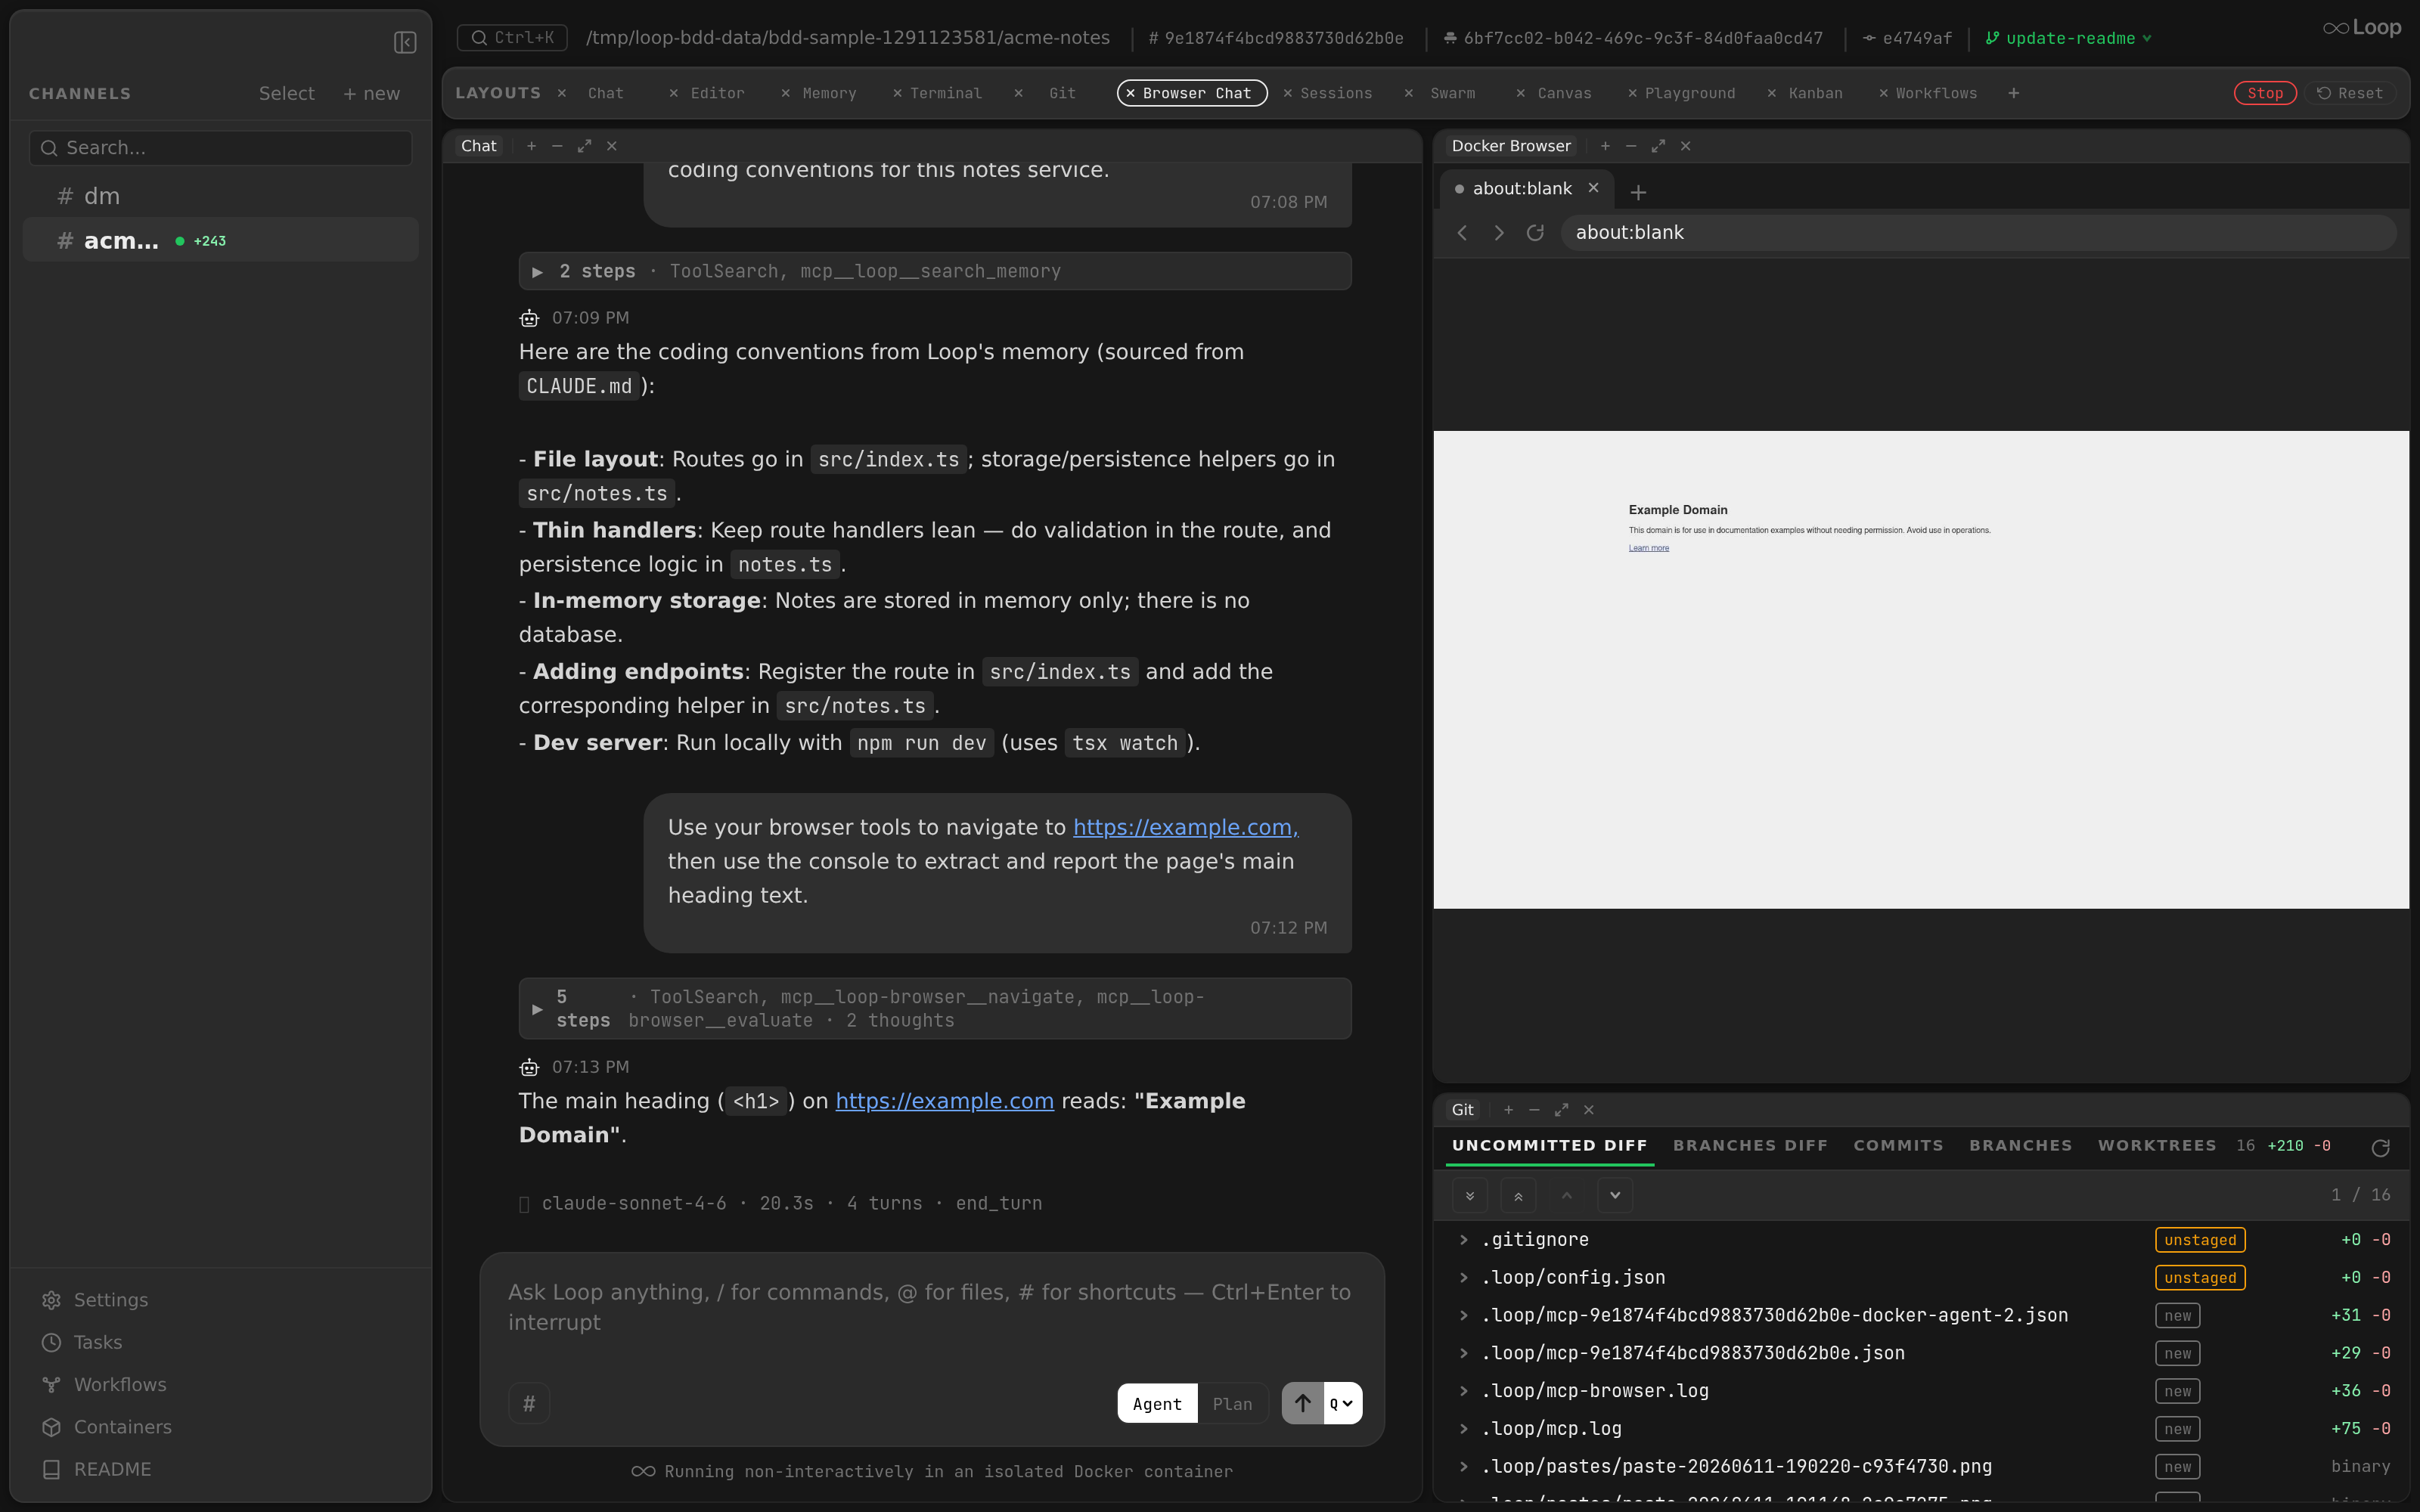Expand all diff files with double-chevron down
Image resolution: width=2420 pixels, height=1512 pixels.
1469,1195
